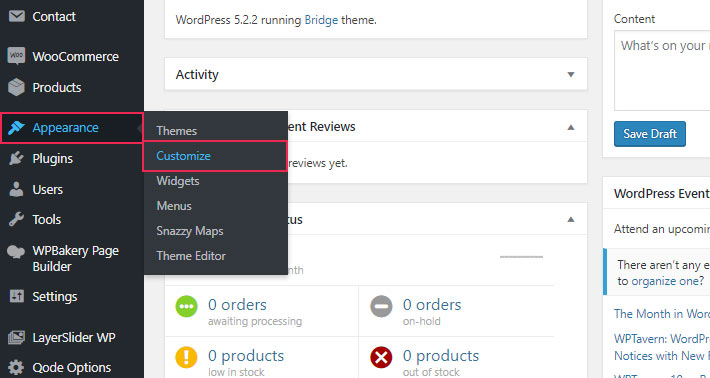This screenshot has height=378, width=710.
Task: Click the LayerSlider WP icon
Action: point(16,338)
